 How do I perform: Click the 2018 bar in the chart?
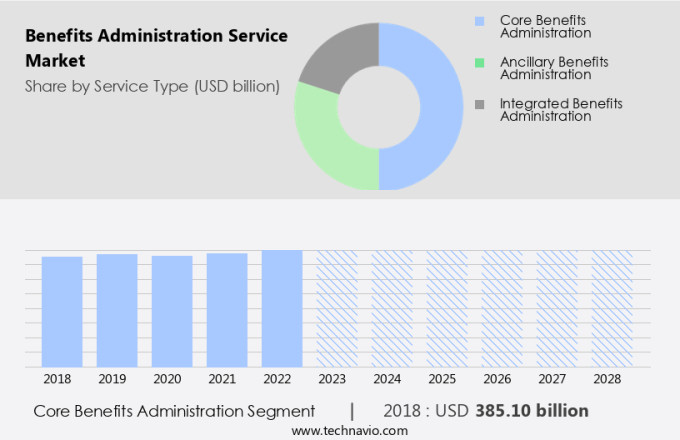[x=62, y=311]
